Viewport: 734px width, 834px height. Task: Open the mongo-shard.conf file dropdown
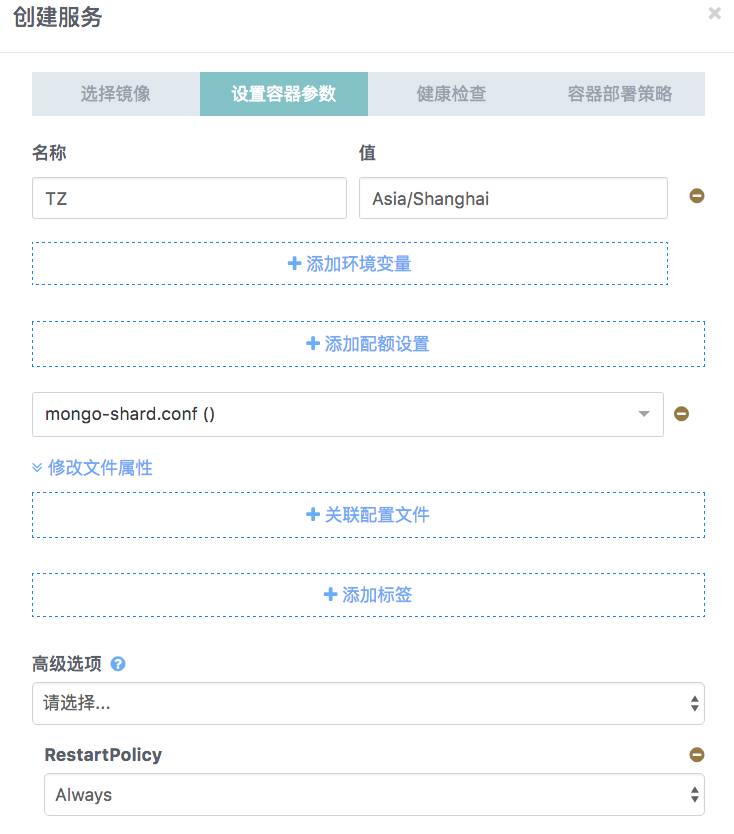tap(644, 413)
